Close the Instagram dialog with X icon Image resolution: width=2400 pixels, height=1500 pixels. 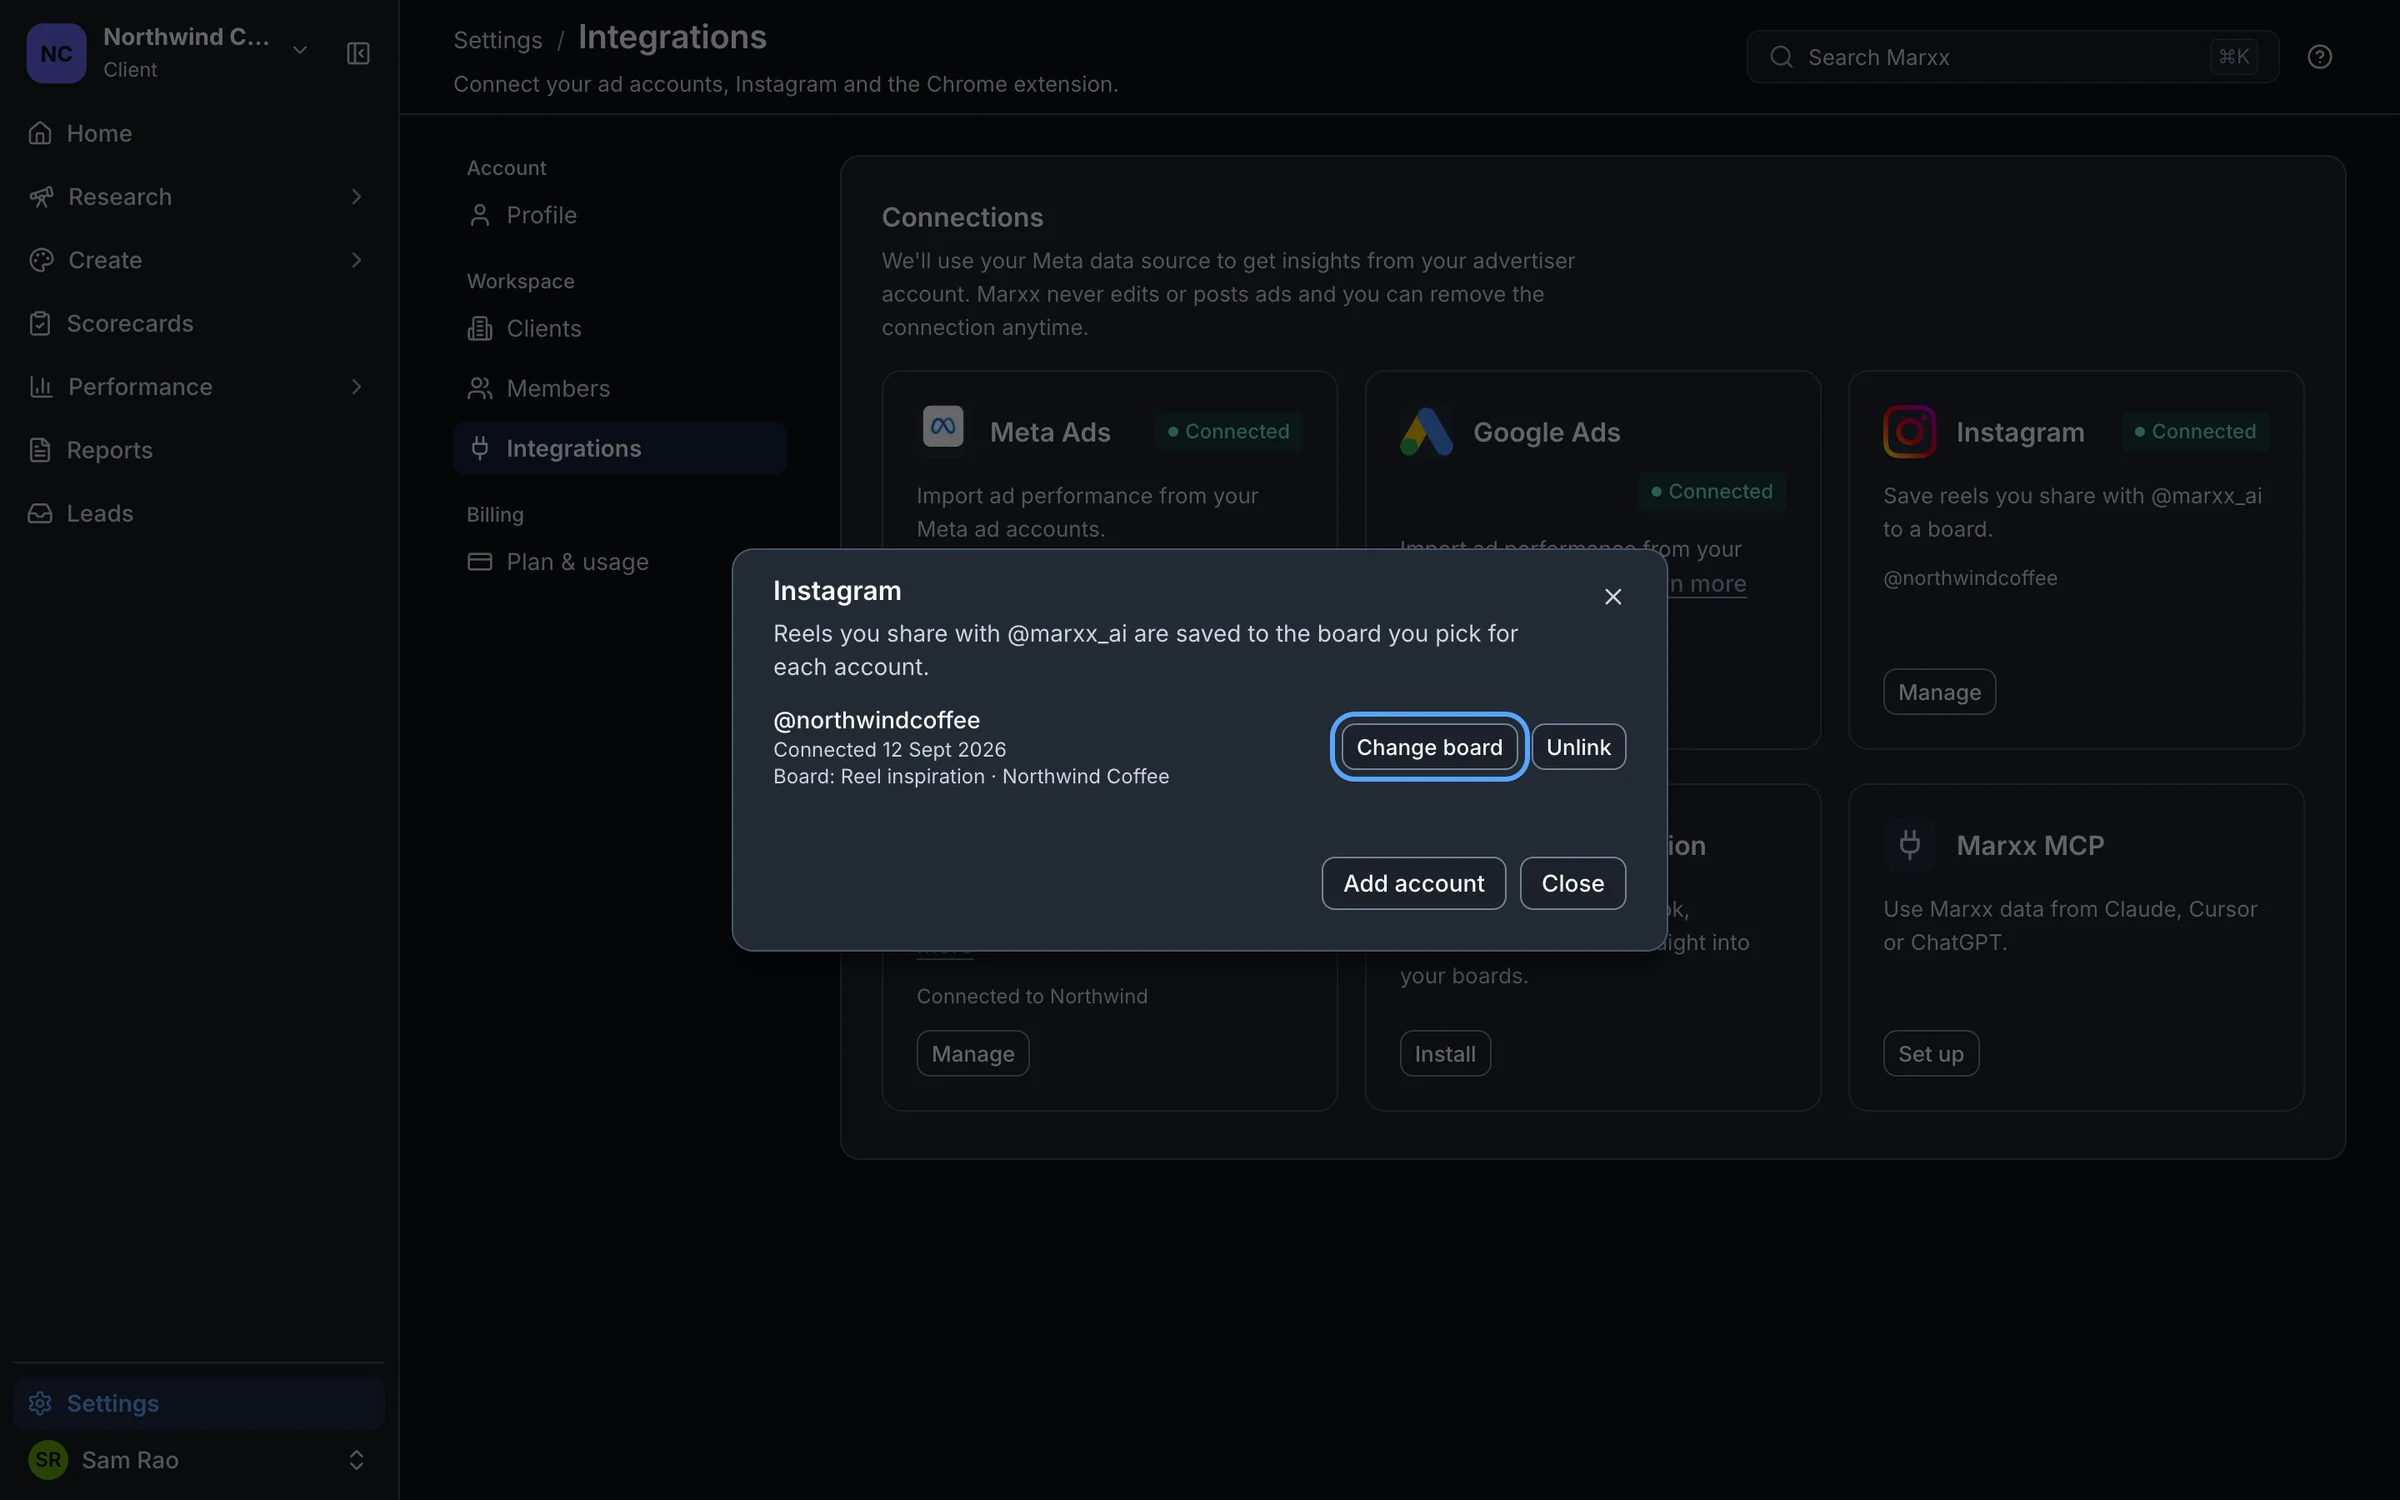pos(1612,596)
